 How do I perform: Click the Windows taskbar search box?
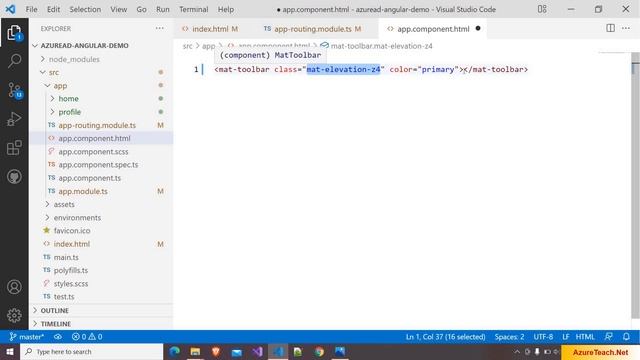click(x=92, y=351)
